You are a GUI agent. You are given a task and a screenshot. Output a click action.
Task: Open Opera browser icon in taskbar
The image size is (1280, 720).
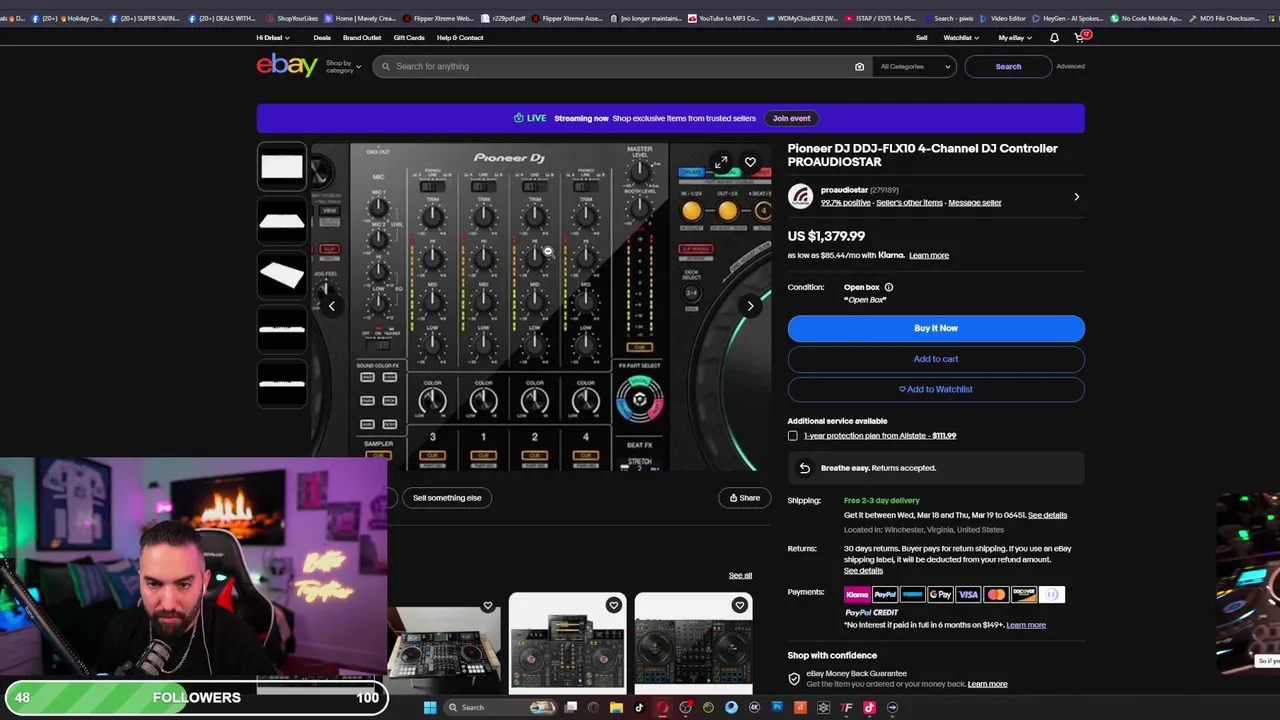662,708
